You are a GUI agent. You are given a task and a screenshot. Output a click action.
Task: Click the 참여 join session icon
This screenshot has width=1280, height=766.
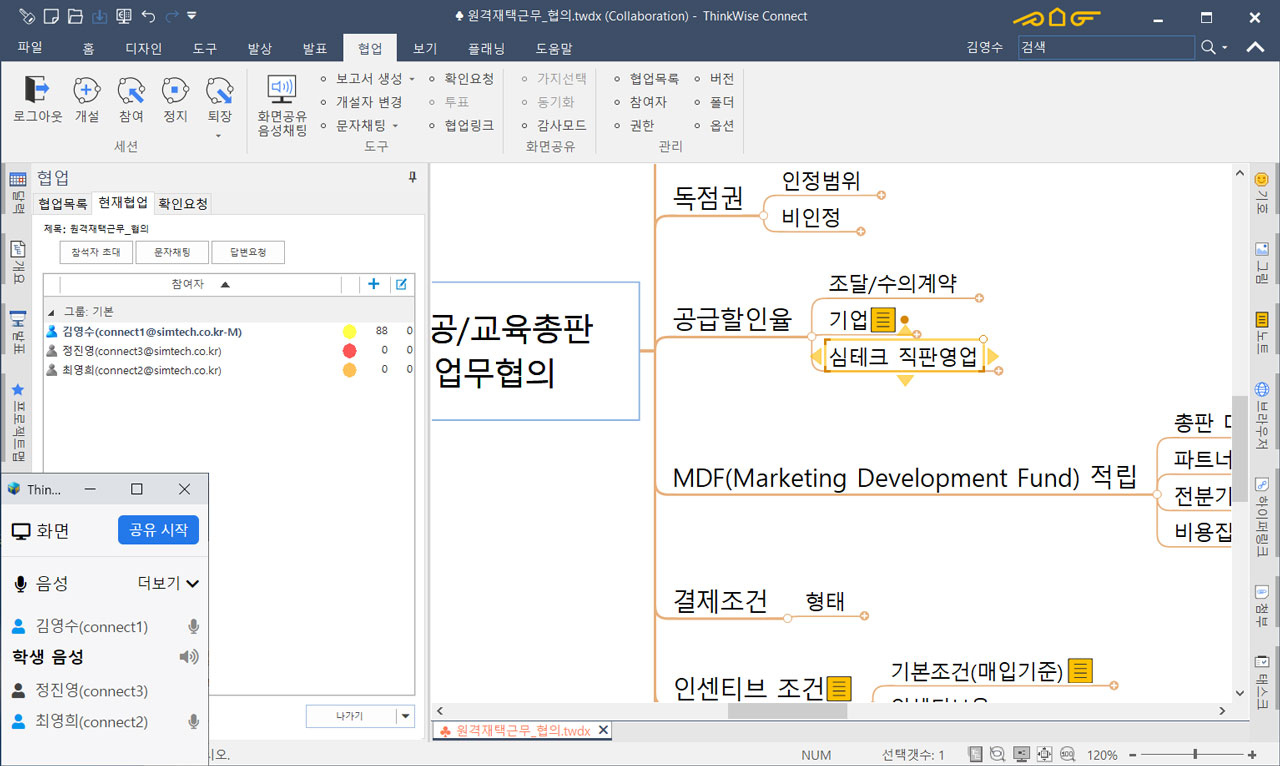coord(131,91)
